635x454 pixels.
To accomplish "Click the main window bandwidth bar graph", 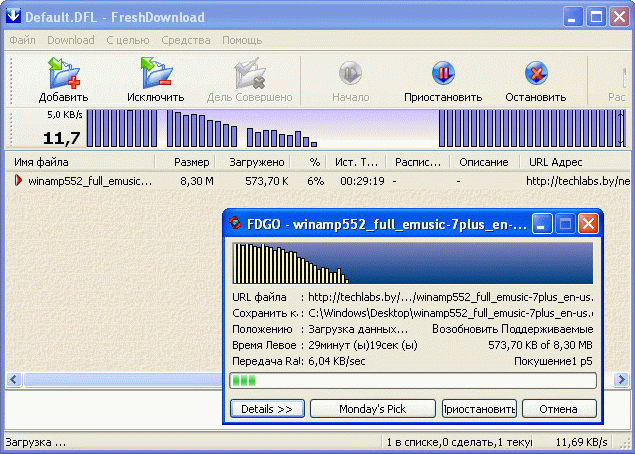I will tap(356, 128).
